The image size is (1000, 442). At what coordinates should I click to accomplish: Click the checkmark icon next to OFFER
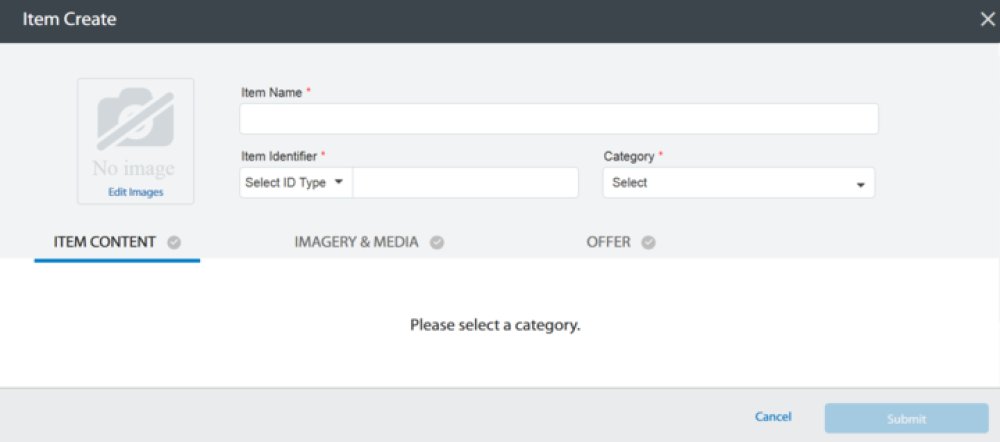pyautogui.click(x=649, y=242)
